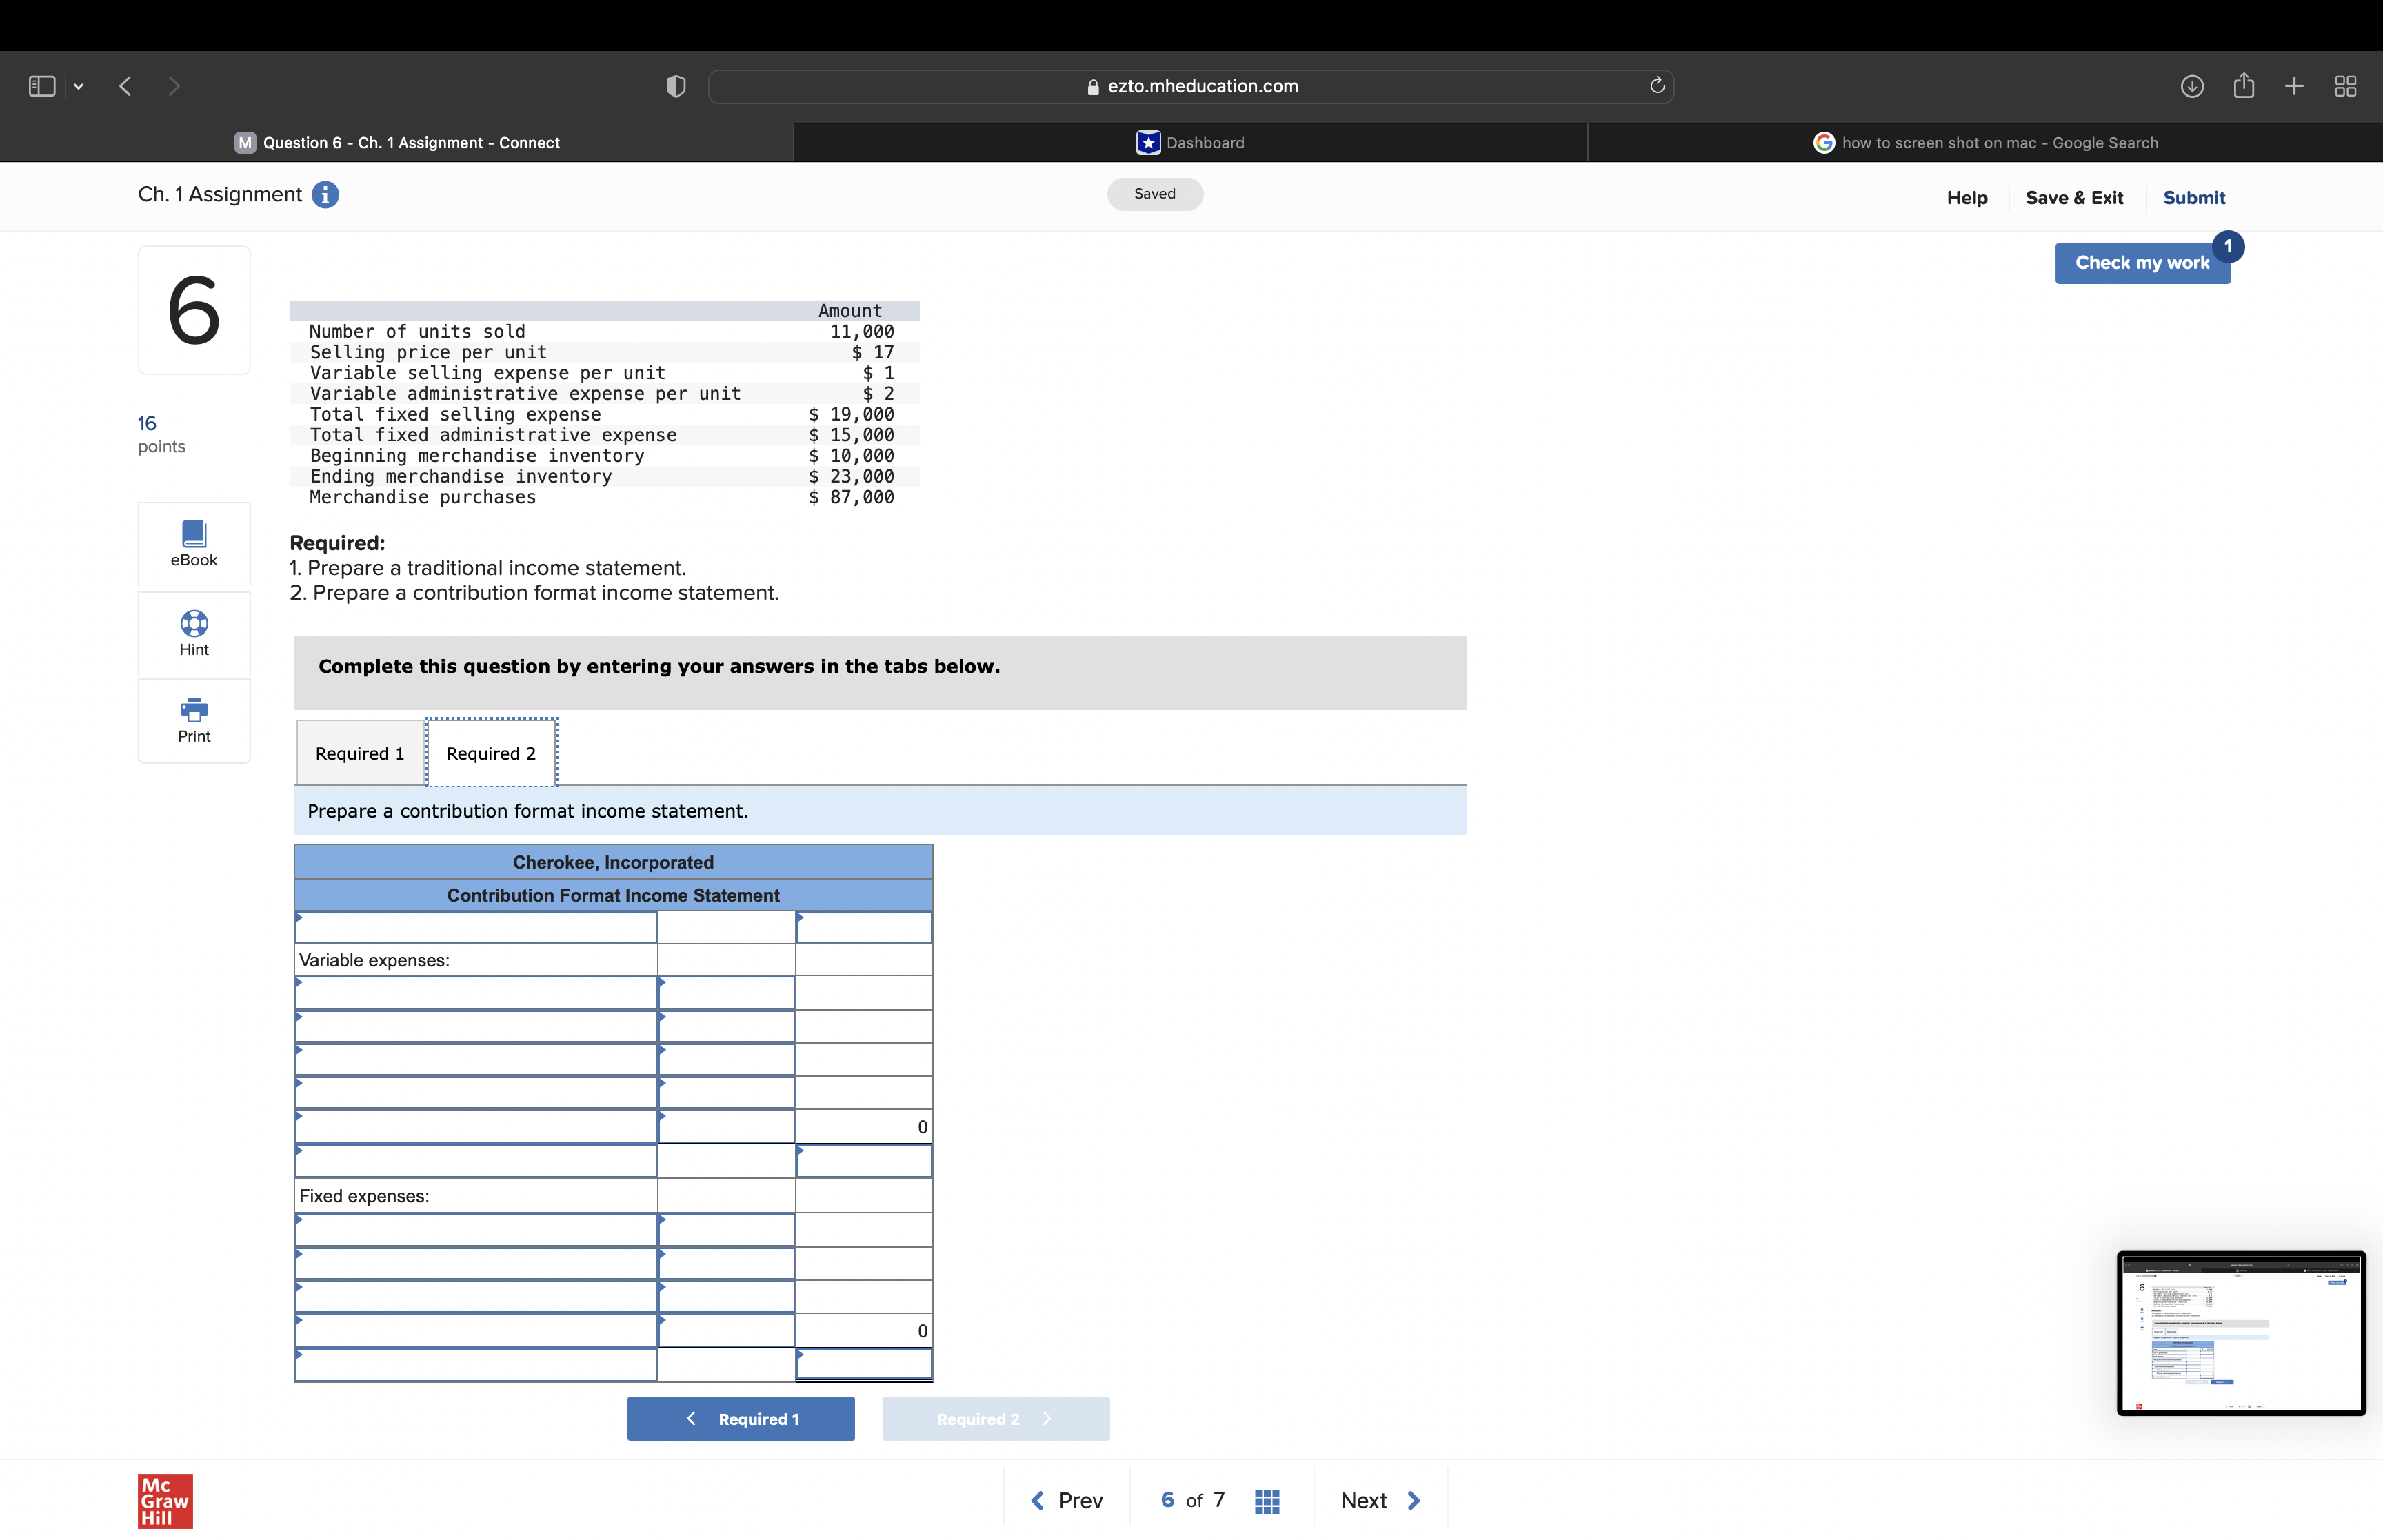Open a new browser tab with the plus icon

coord(2293,86)
